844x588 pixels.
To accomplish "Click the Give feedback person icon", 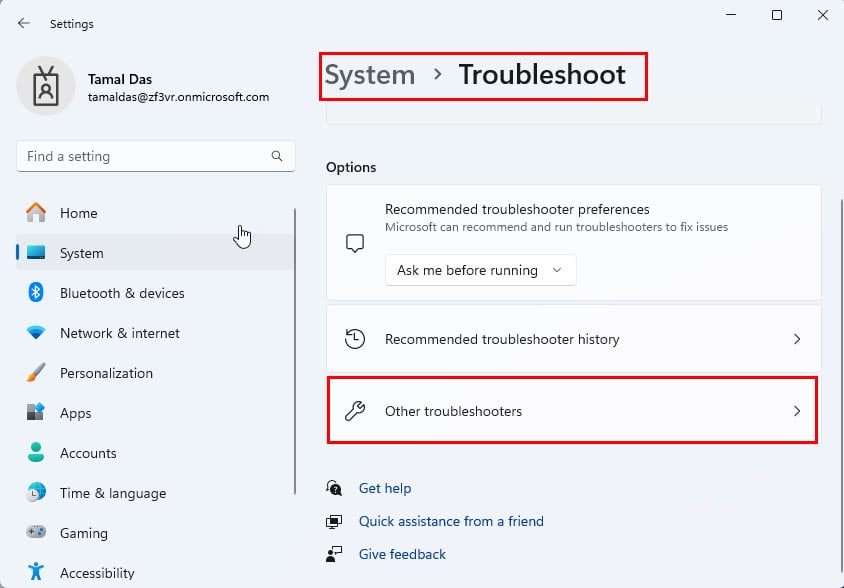I will [334, 554].
